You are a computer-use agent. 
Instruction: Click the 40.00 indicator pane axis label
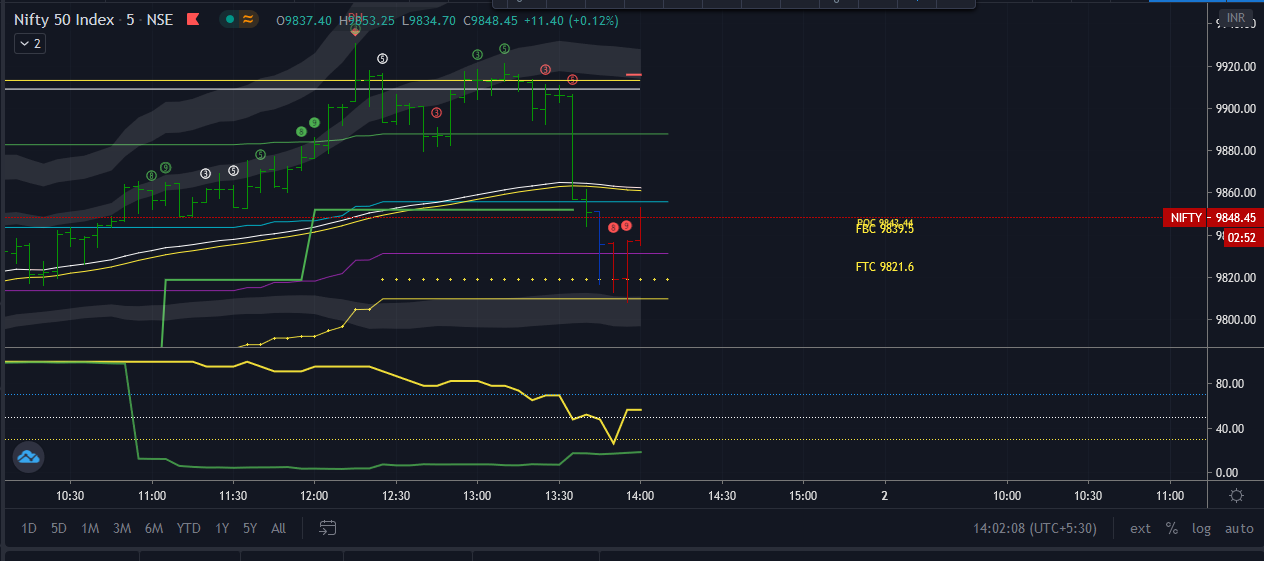(1229, 428)
